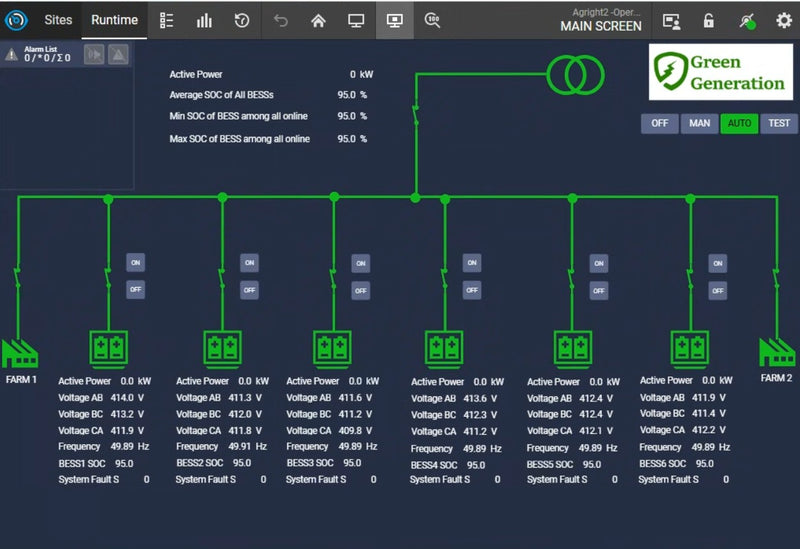The width and height of the screenshot is (800, 549).
Task: Click the main grid breaker switch
Action: 416,115
